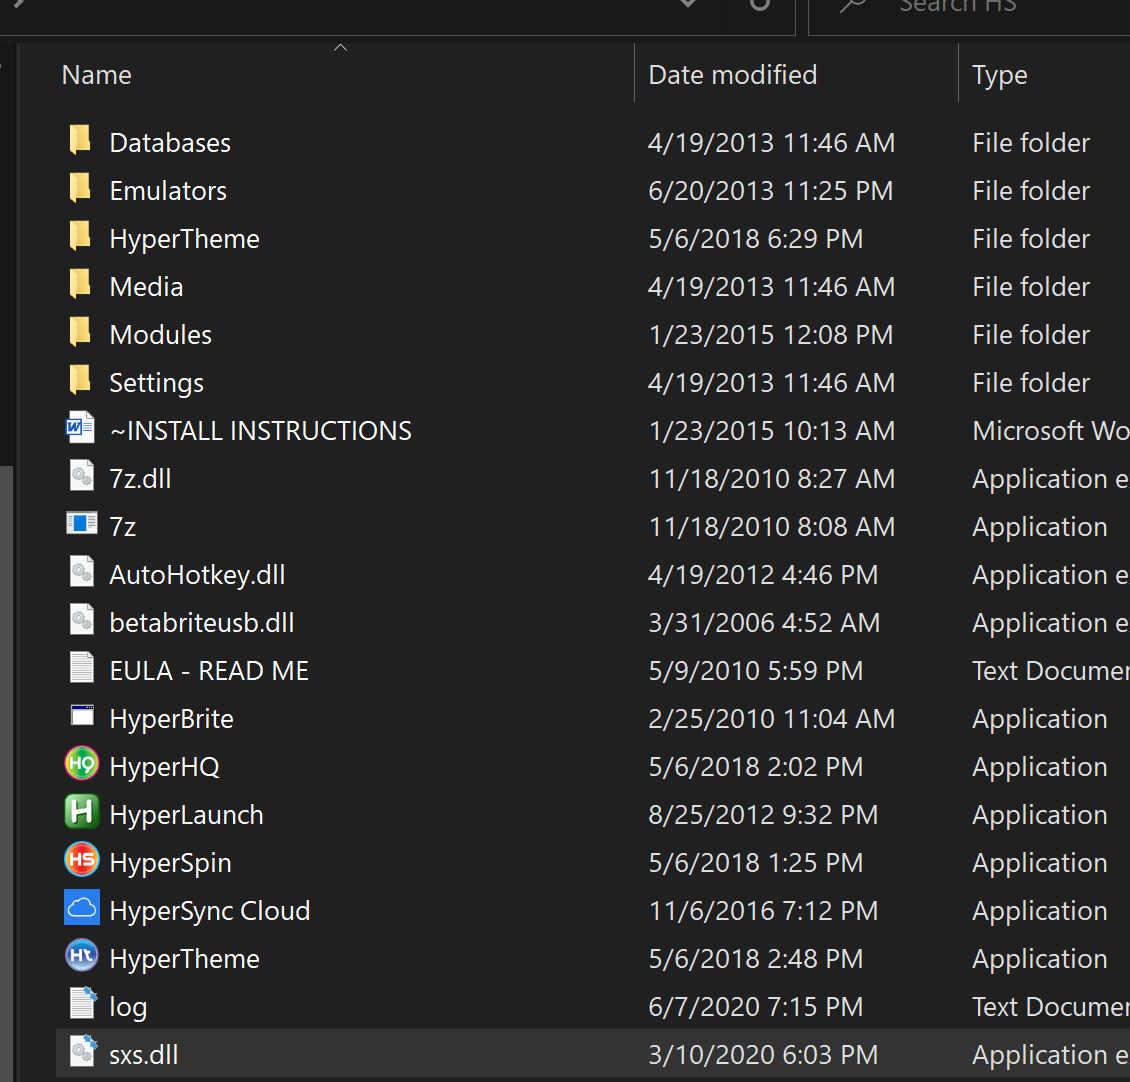The width and height of the screenshot is (1130, 1082).
Task: Click the Type cell in the ~INSTALL INSTRUCTIONS row
Action: [x=1051, y=431]
